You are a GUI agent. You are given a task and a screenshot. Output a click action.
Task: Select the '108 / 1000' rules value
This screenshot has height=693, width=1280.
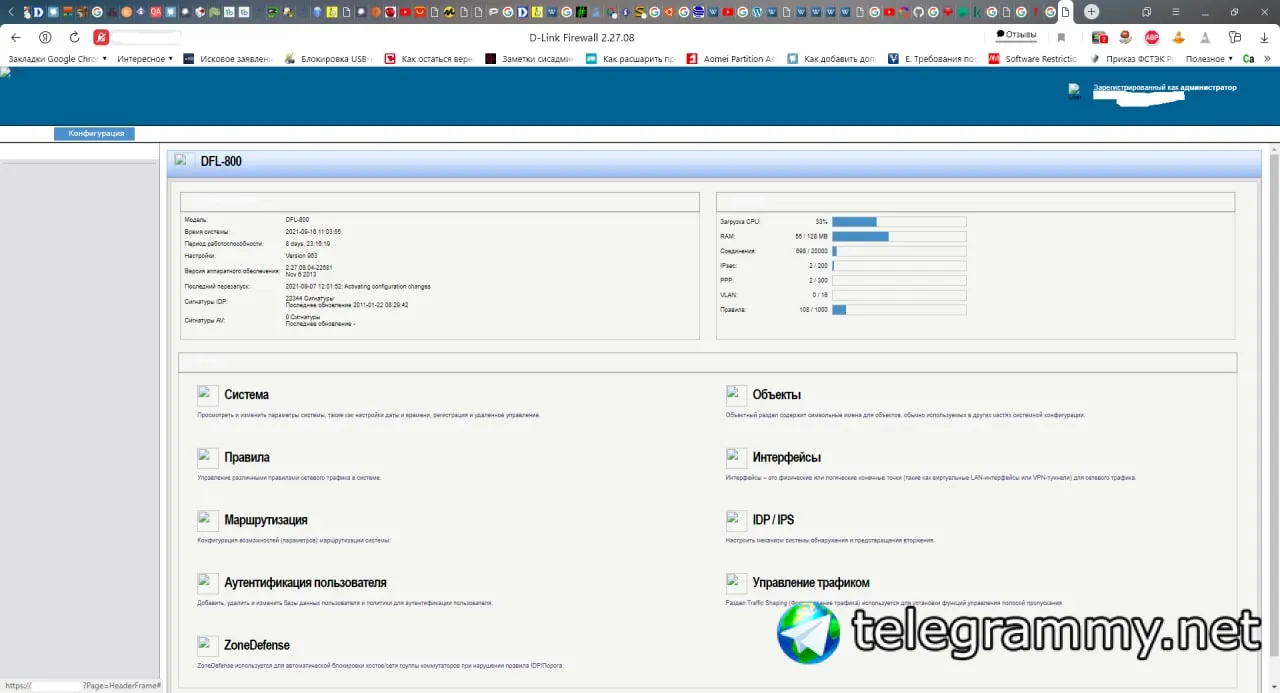[814, 310]
